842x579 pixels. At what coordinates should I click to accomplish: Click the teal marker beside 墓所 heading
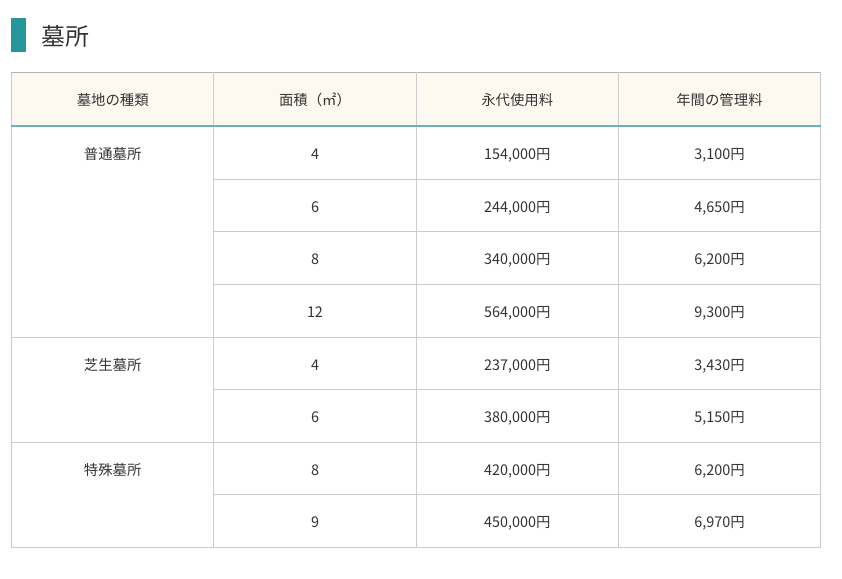(18, 35)
